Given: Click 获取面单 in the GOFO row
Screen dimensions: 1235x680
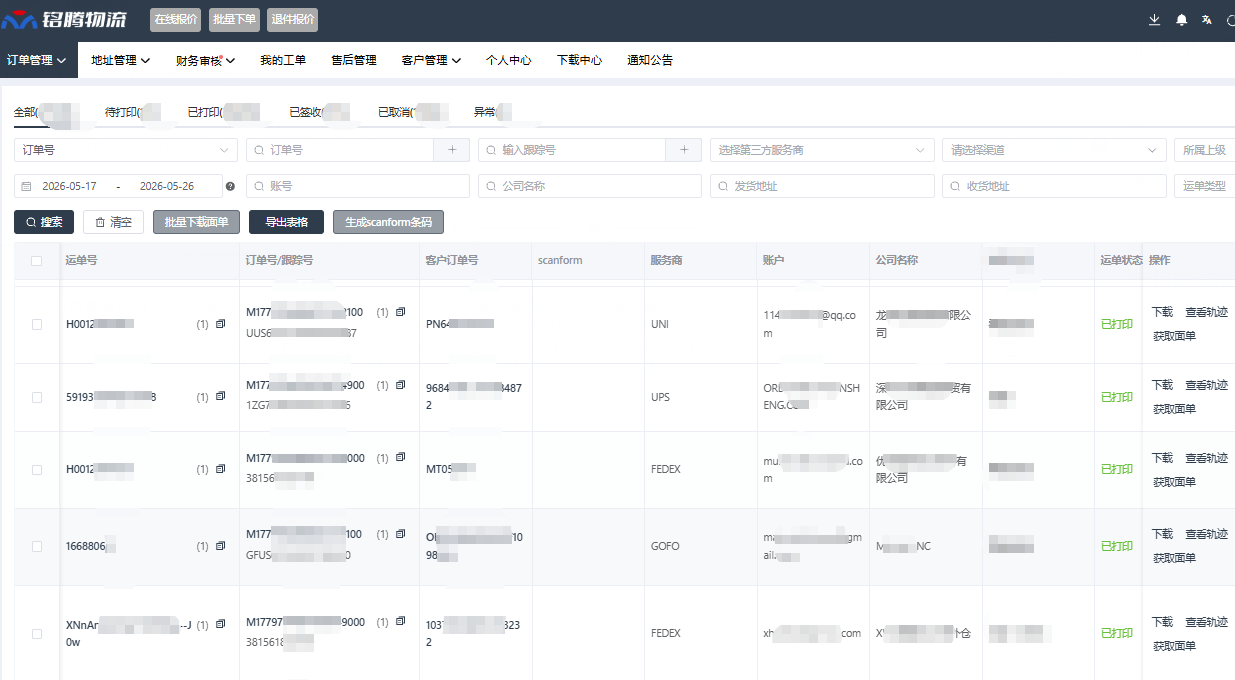Looking at the screenshot, I should 1174,558.
